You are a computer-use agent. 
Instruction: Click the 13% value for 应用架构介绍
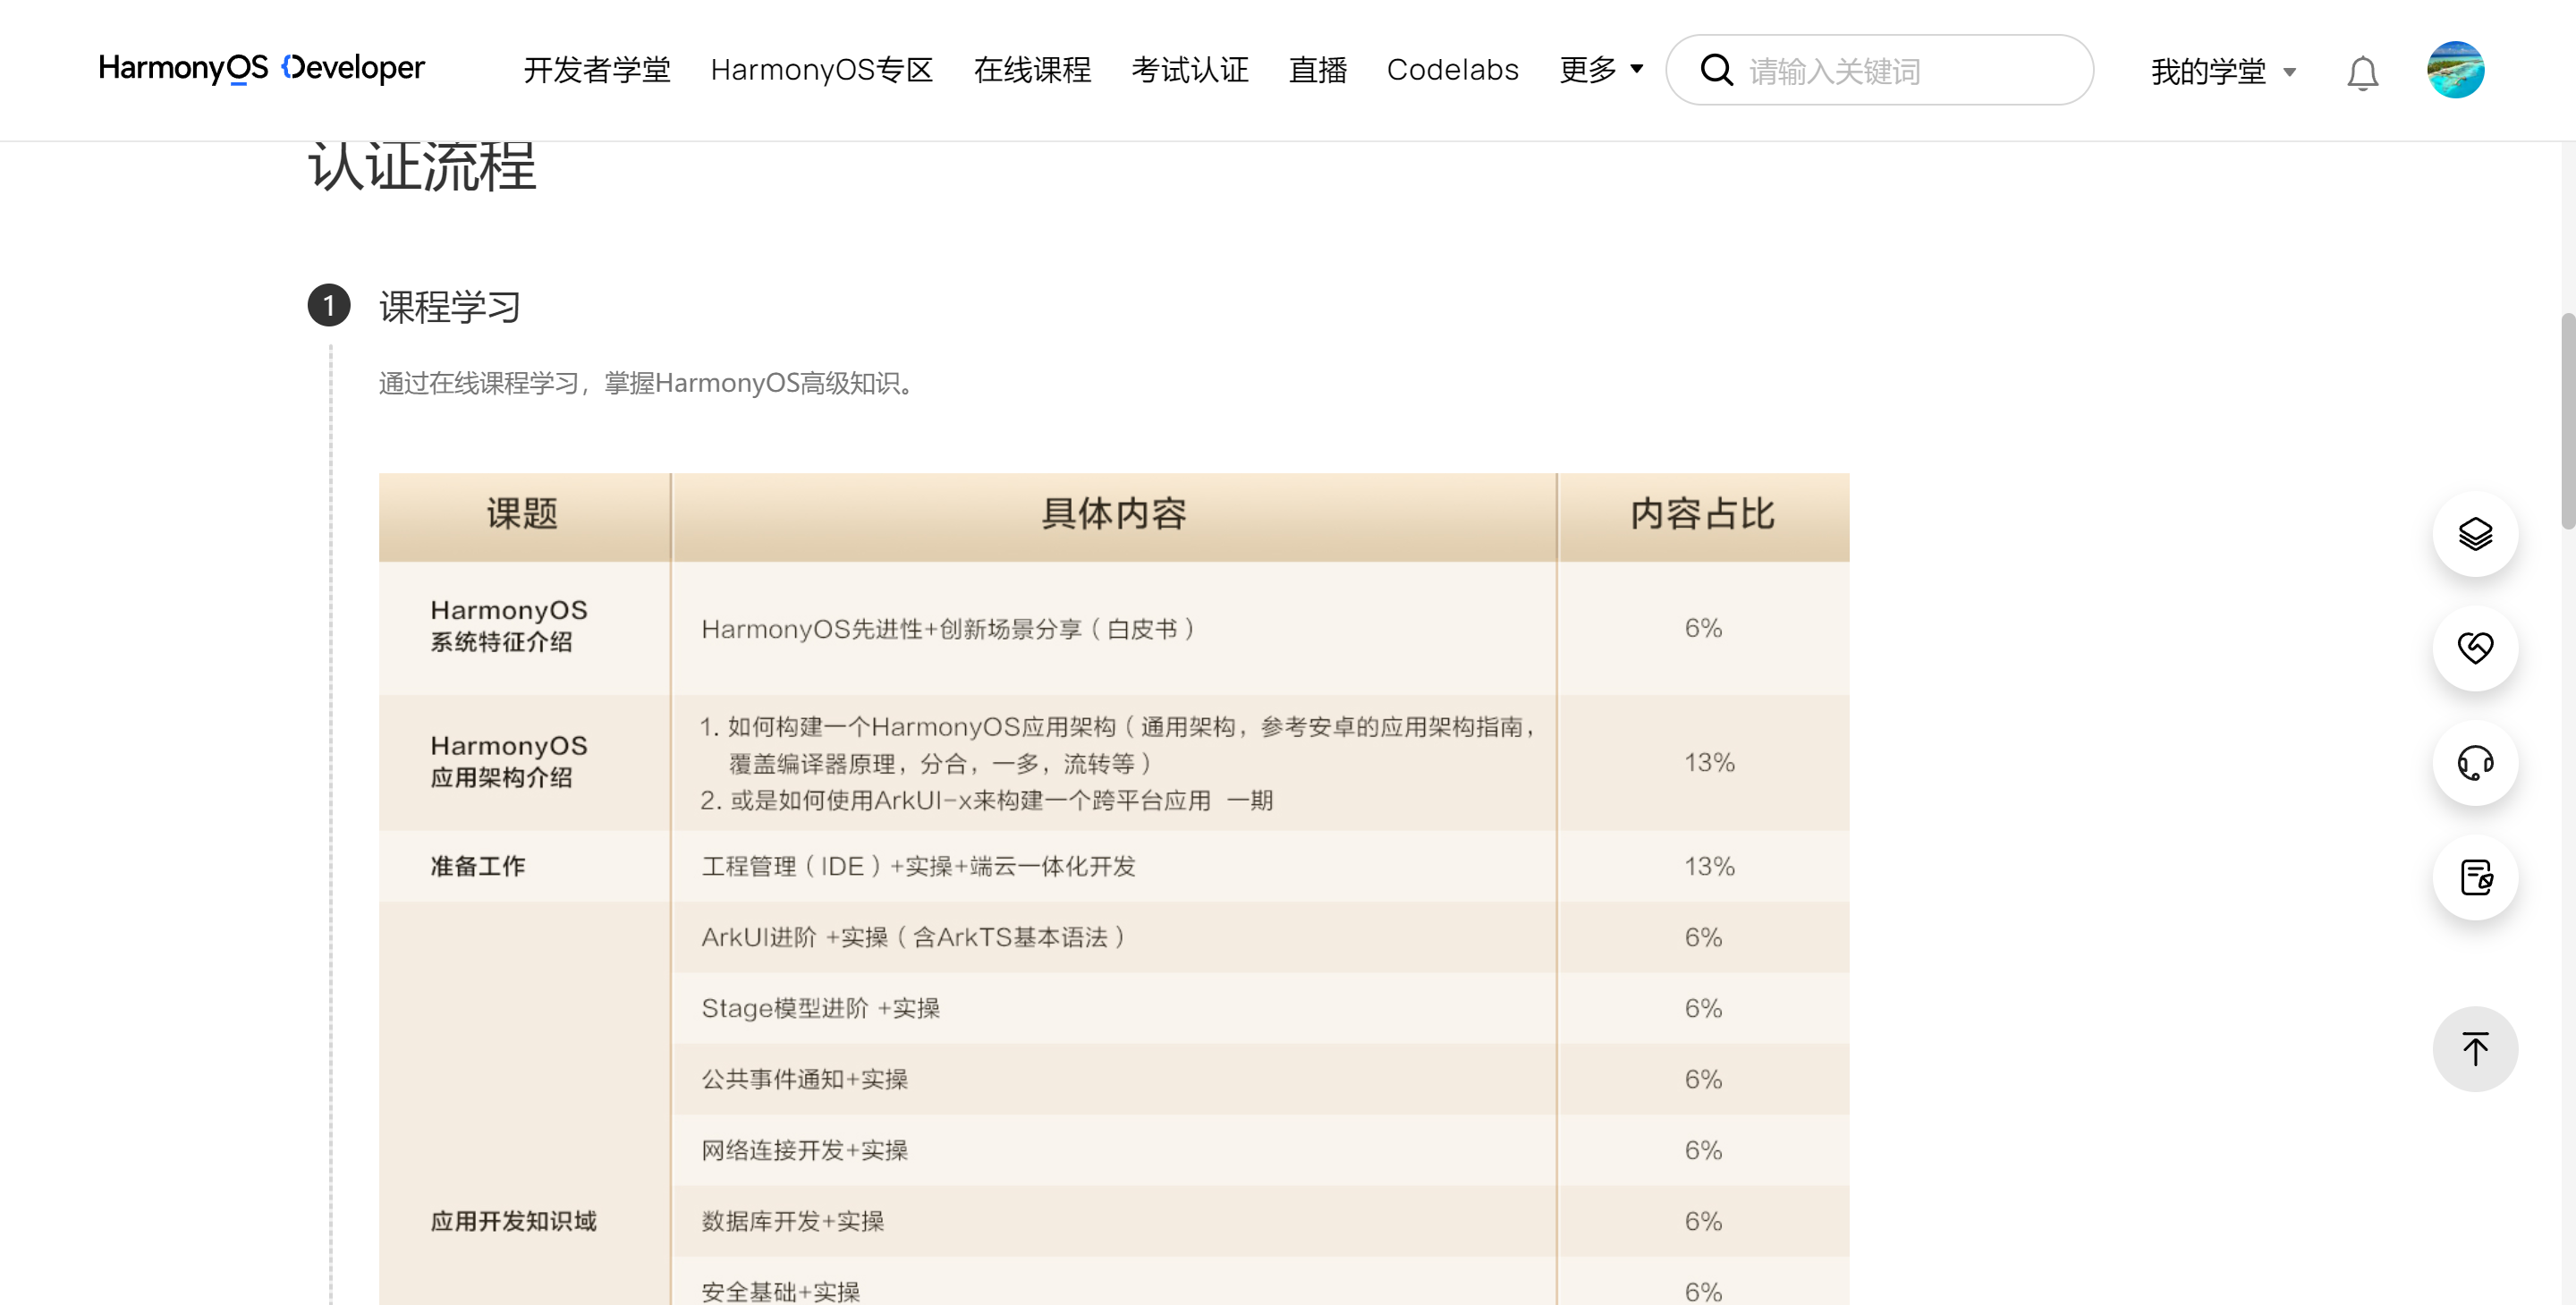[1709, 762]
